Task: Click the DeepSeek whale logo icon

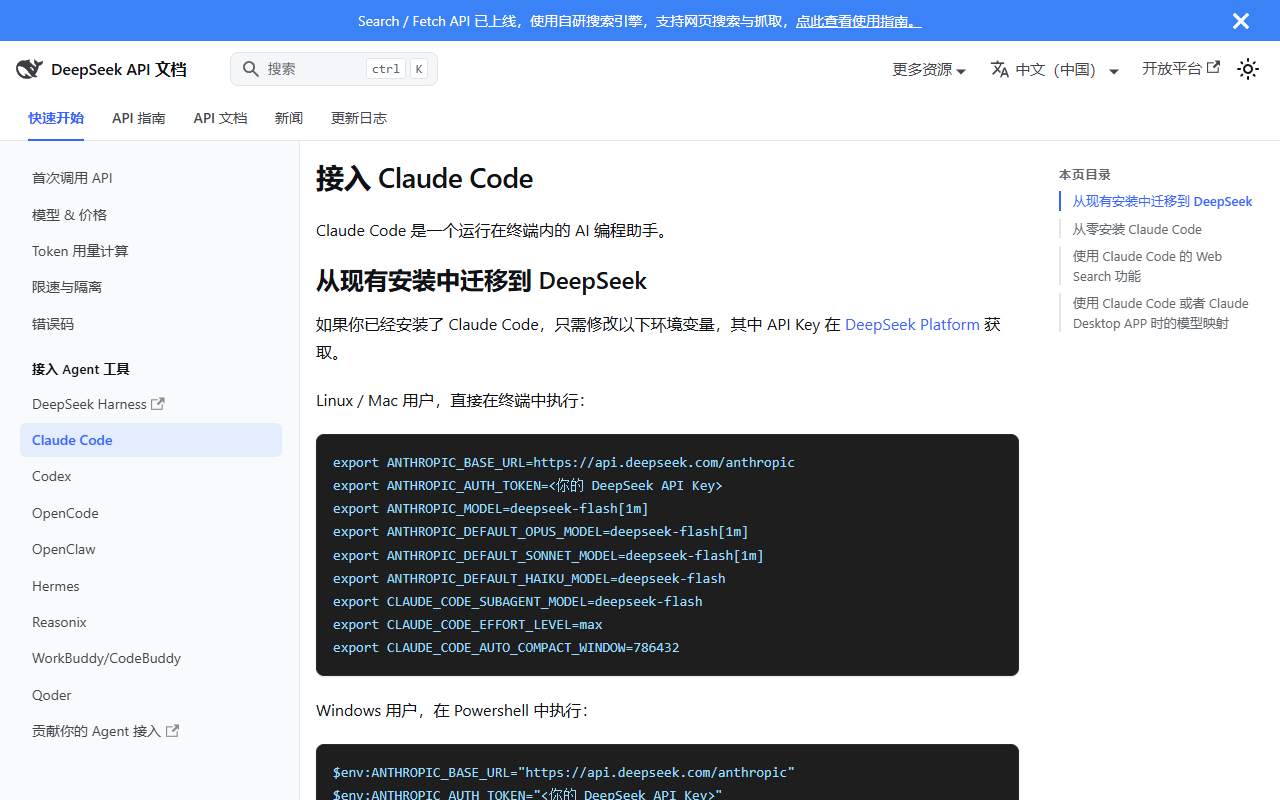Action: point(29,69)
